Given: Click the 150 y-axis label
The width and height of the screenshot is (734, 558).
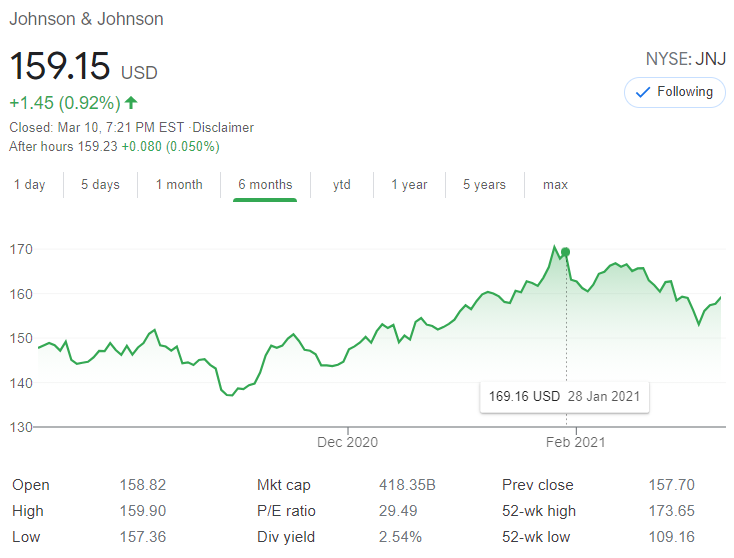Looking at the screenshot, I should click(21, 338).
